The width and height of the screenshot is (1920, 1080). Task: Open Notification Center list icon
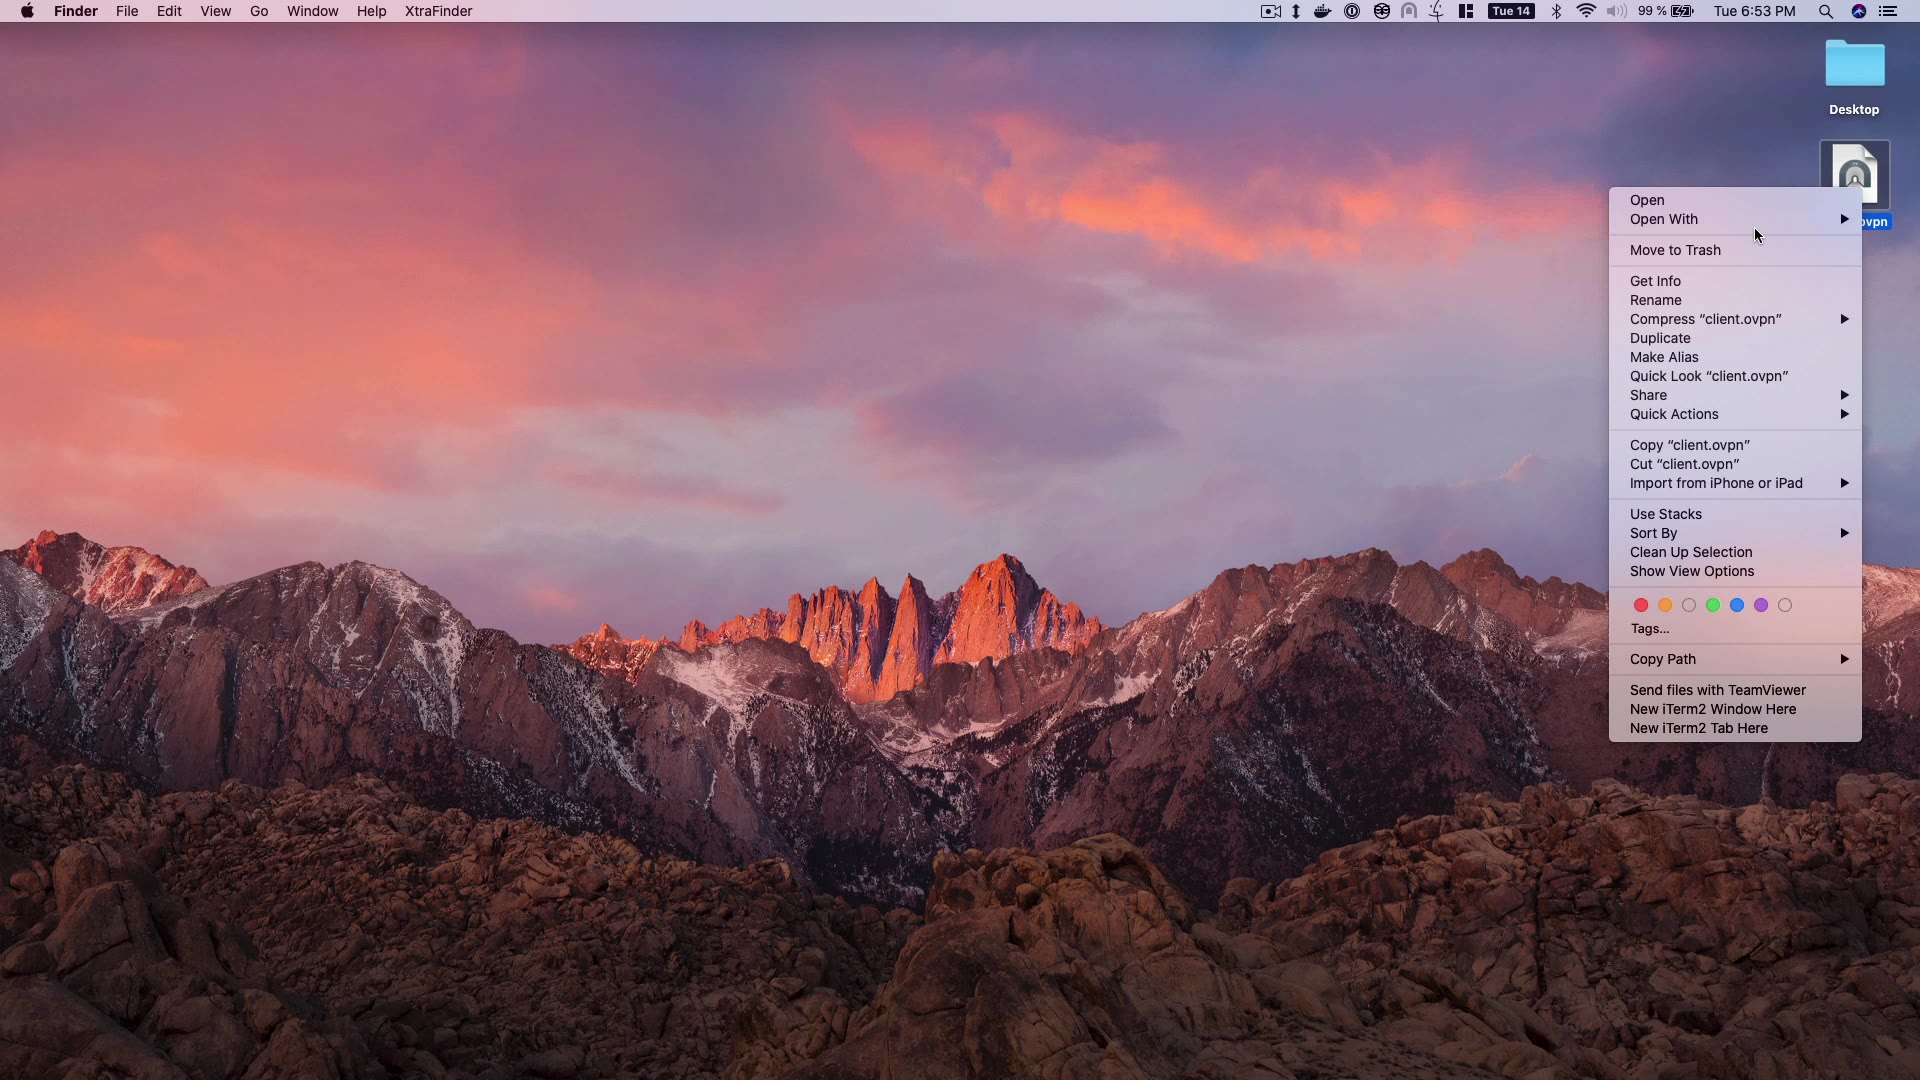click(1888, 11)
